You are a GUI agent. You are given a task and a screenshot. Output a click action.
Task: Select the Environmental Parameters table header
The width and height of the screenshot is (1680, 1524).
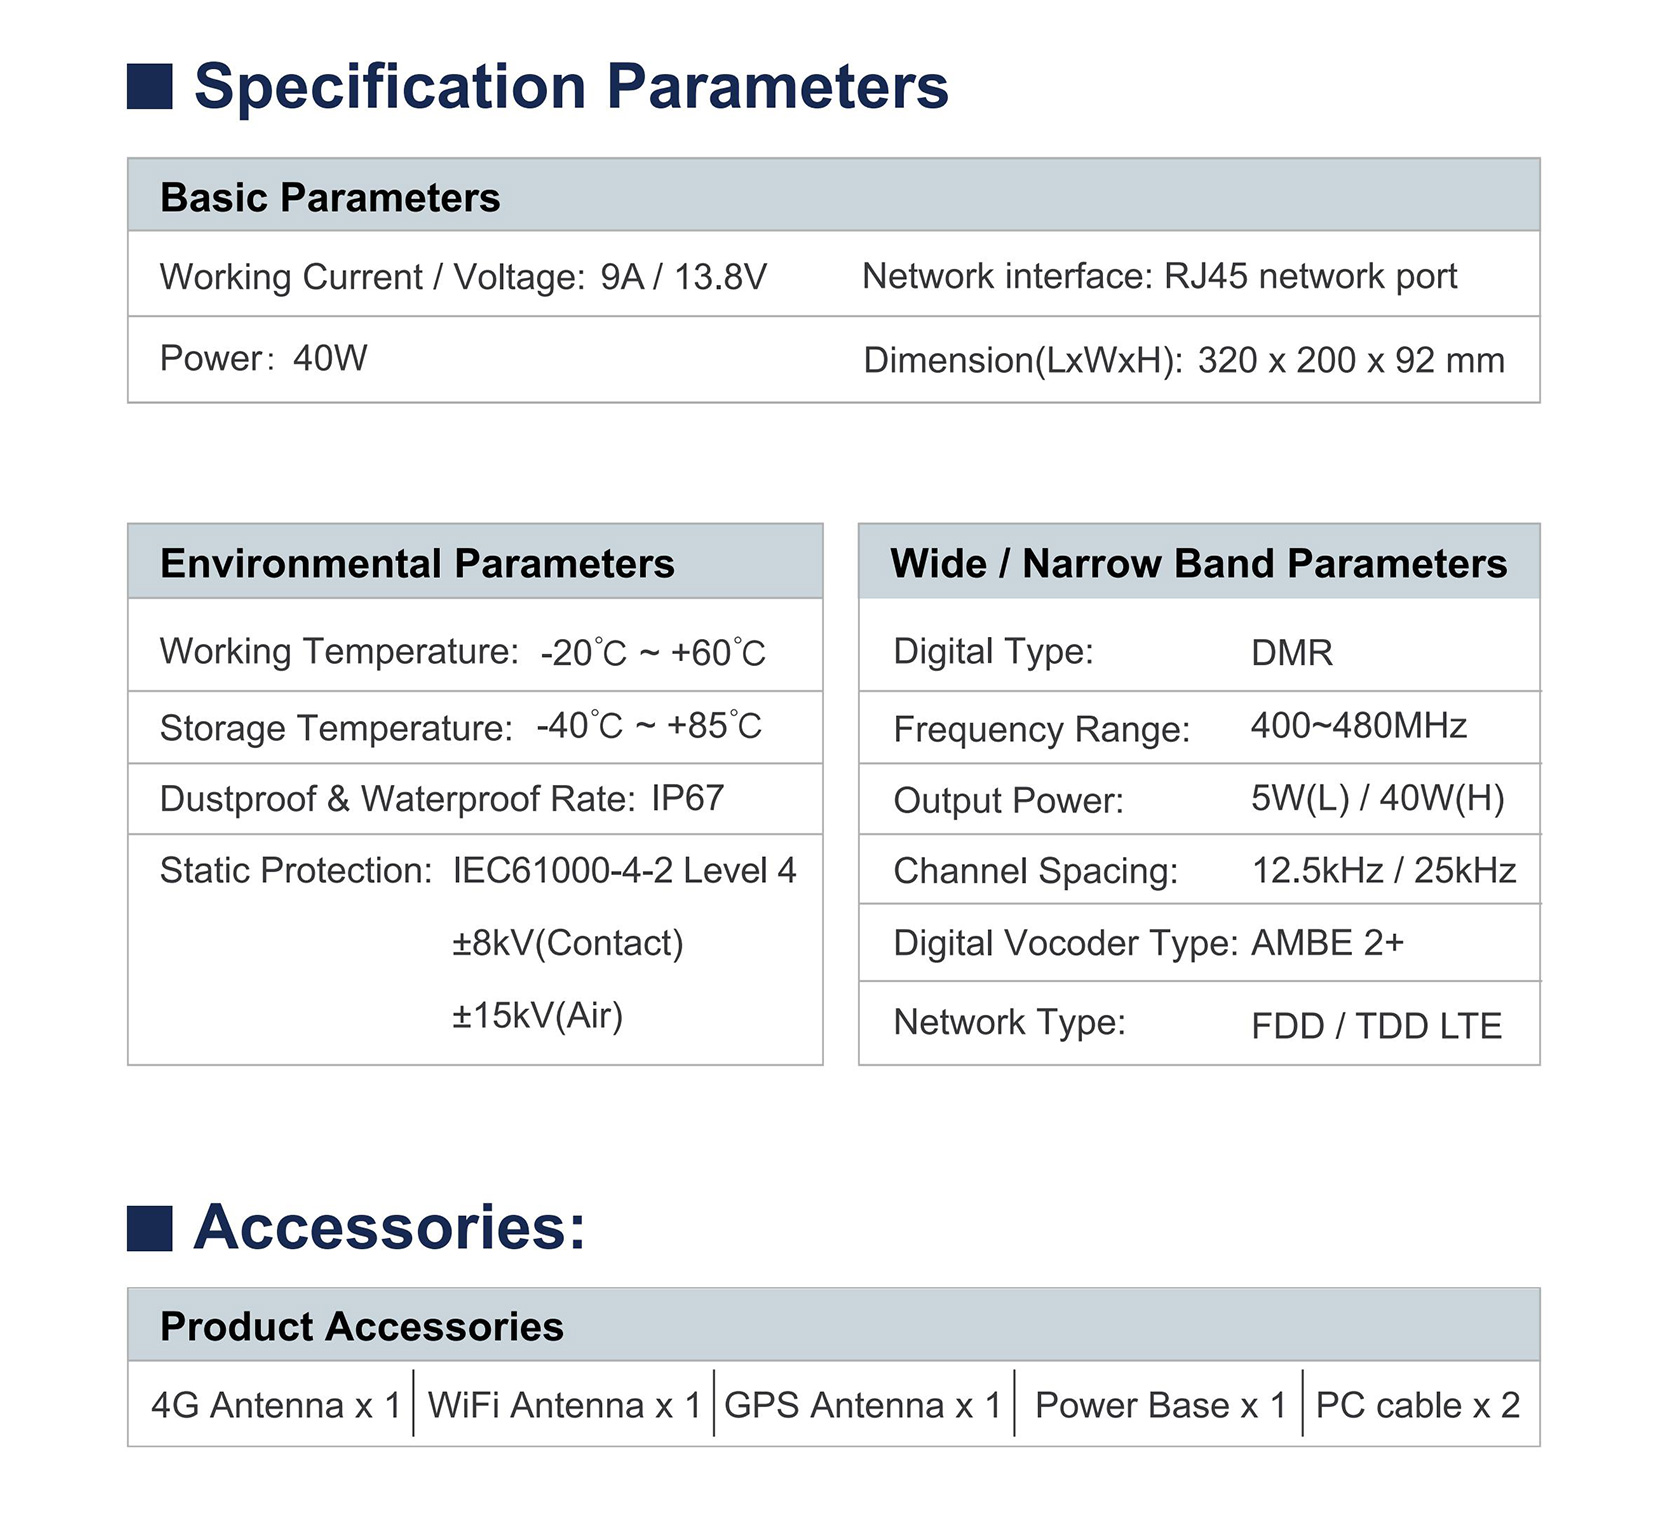tap(417, 563)
